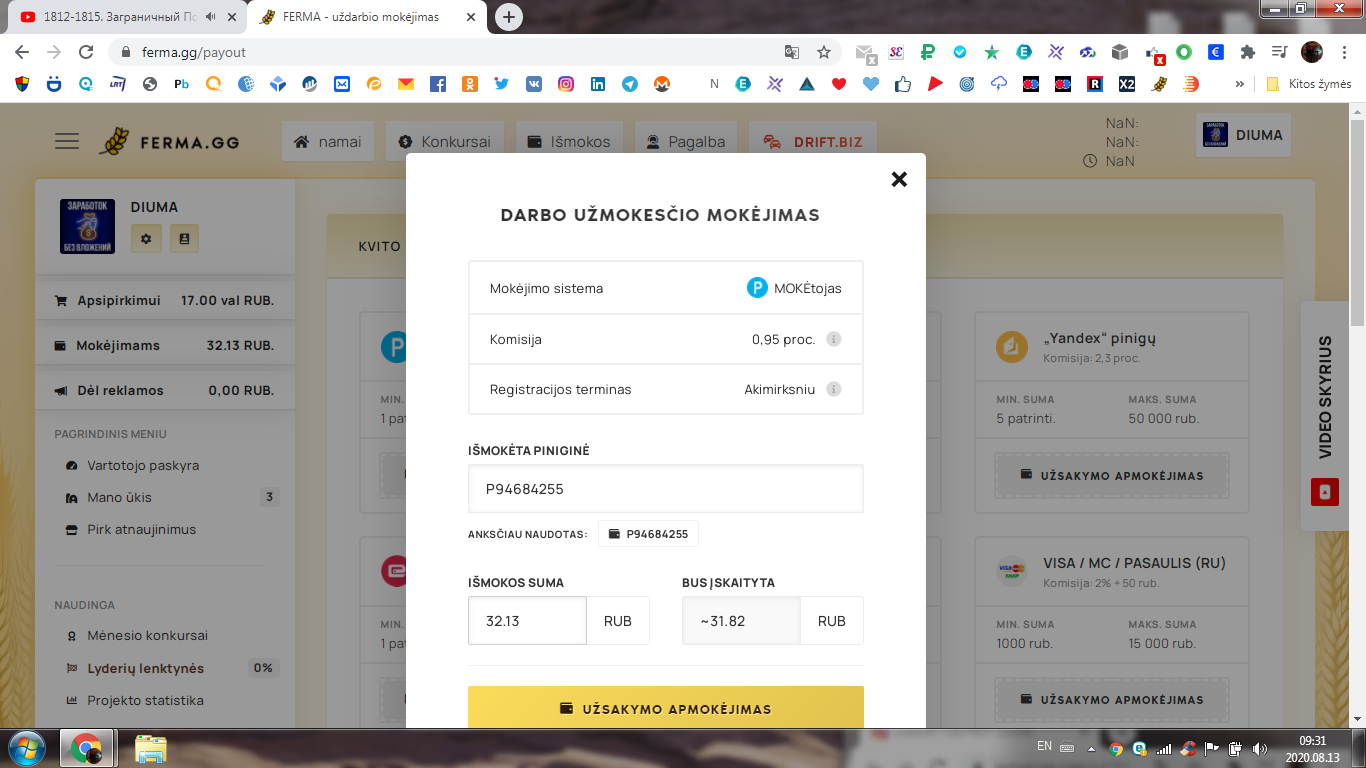Click the Išmokos suma amount field

527,621
